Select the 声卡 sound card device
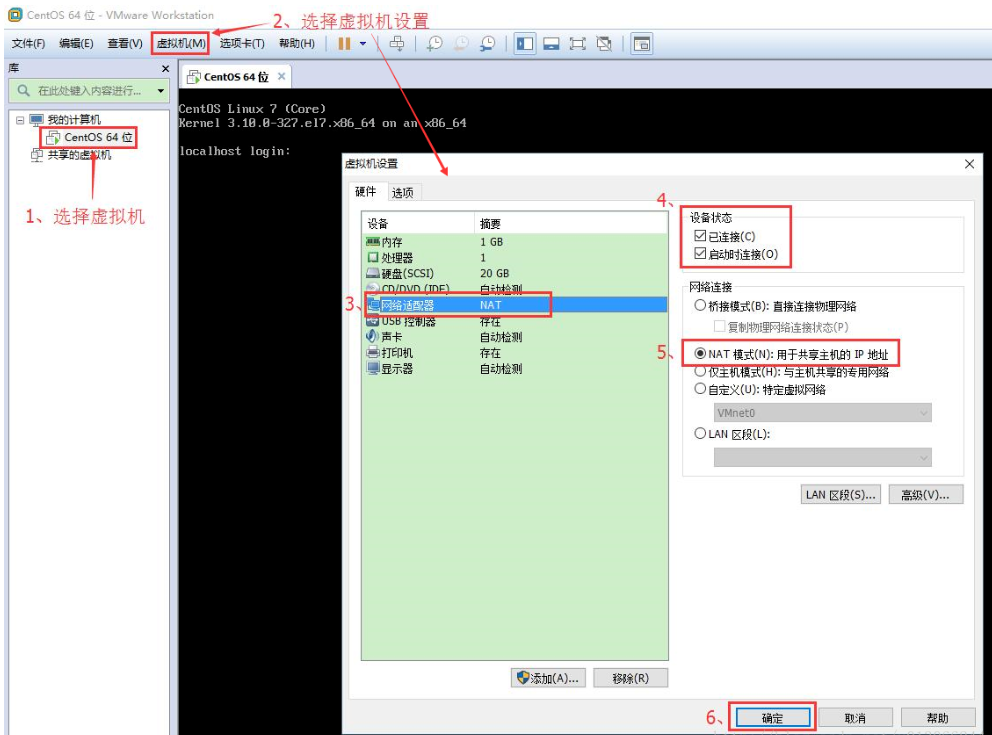Image resolution: width=992 pixels, height=735 pixels. 391,337
